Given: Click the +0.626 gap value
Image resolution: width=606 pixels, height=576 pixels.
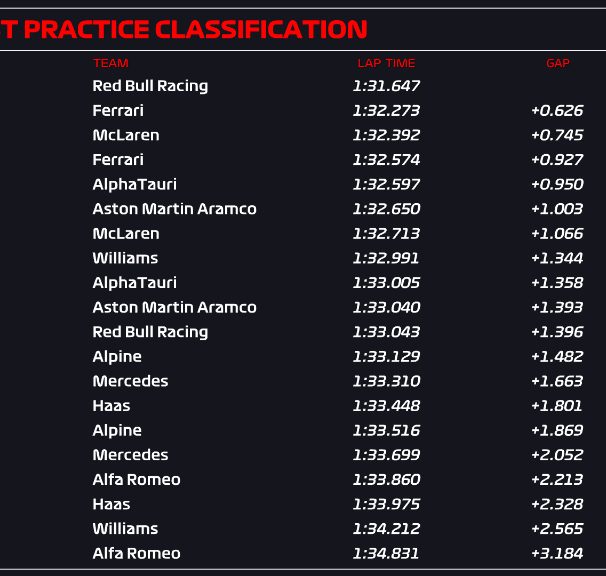Looking at the screenshot, I should click(557, 111).
